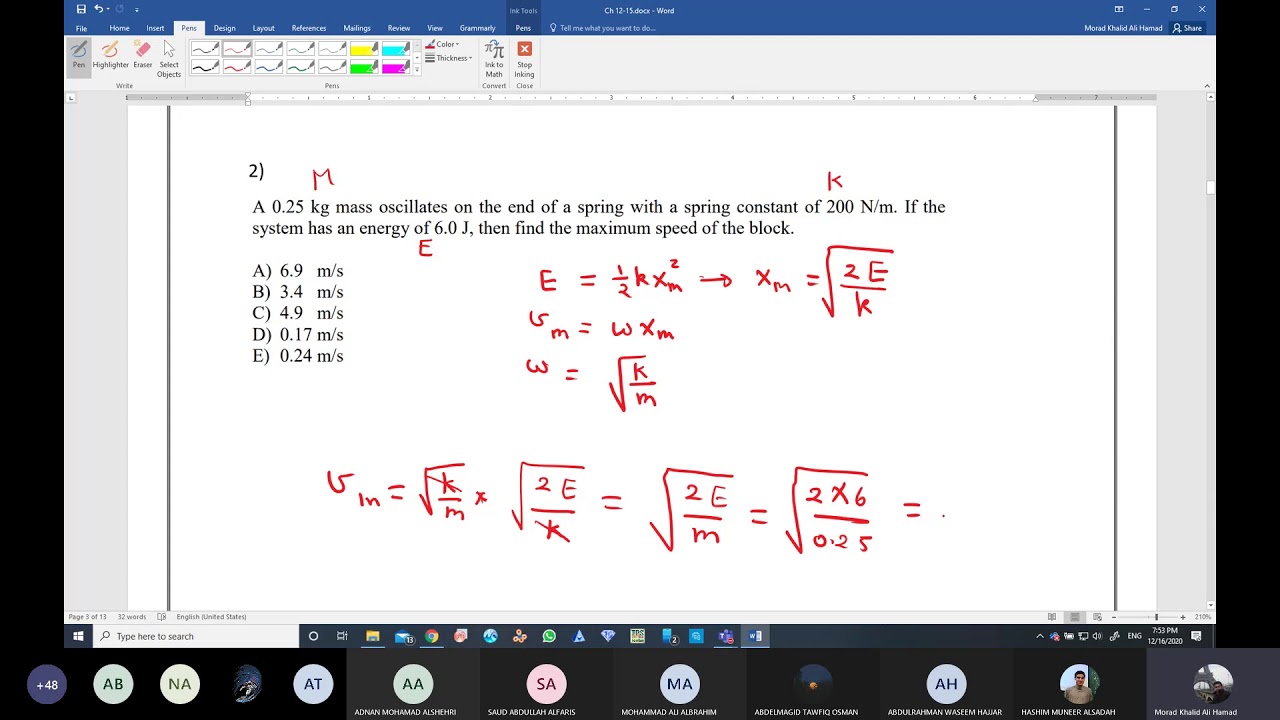Pick the green highlighter pen
Screen dimensions: 1280x720
(x=364, y=67)
